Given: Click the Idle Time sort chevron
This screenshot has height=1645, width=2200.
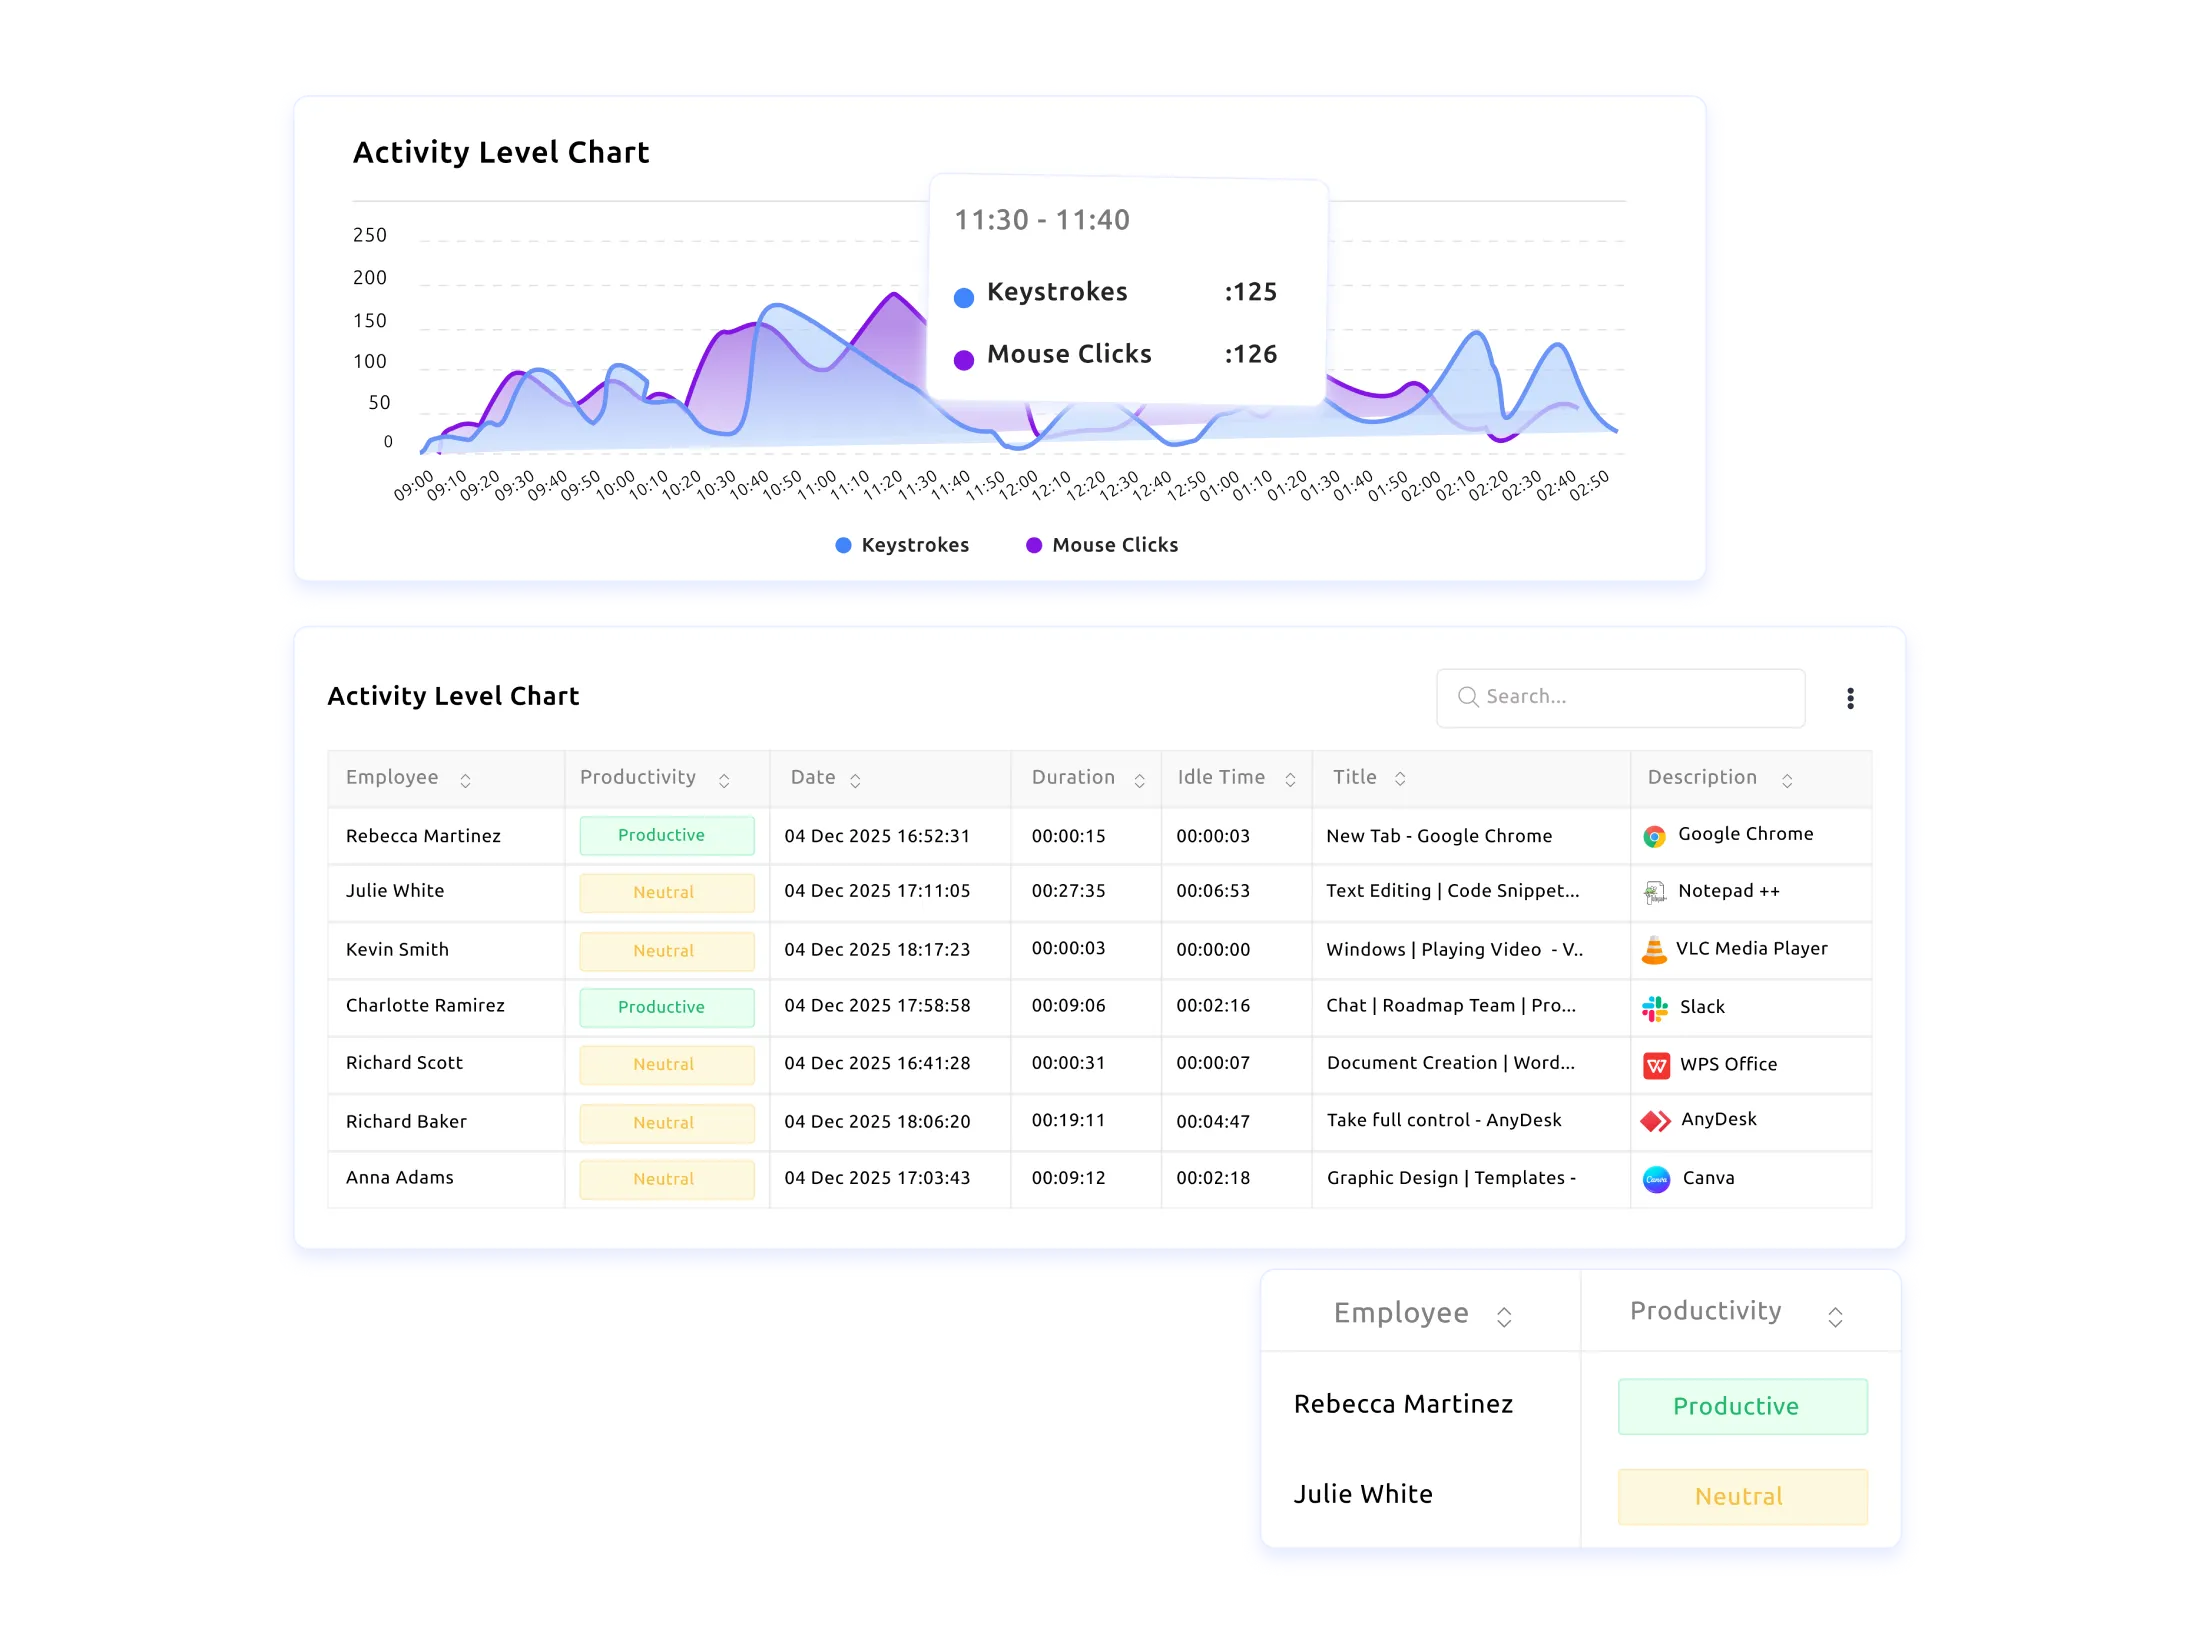Looking at the screenshot, I should pos(1288,781).
